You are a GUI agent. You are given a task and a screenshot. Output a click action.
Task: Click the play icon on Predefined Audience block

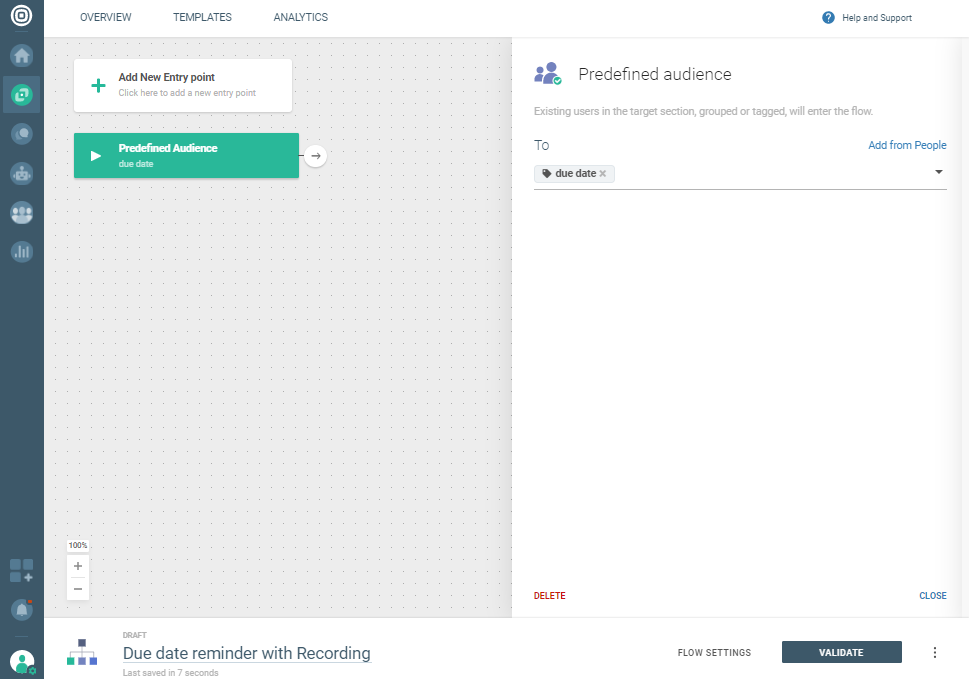(x=96, y=156)
